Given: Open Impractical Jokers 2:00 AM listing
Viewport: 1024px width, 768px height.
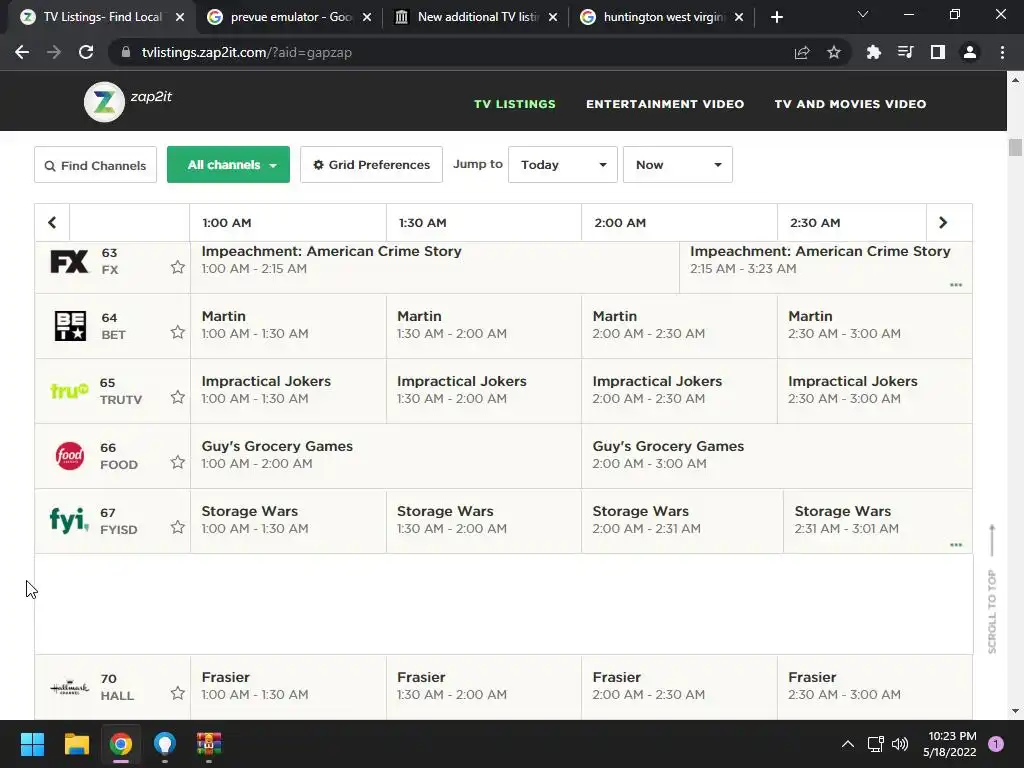Looking at the screenshot, I should pos(679,391).
